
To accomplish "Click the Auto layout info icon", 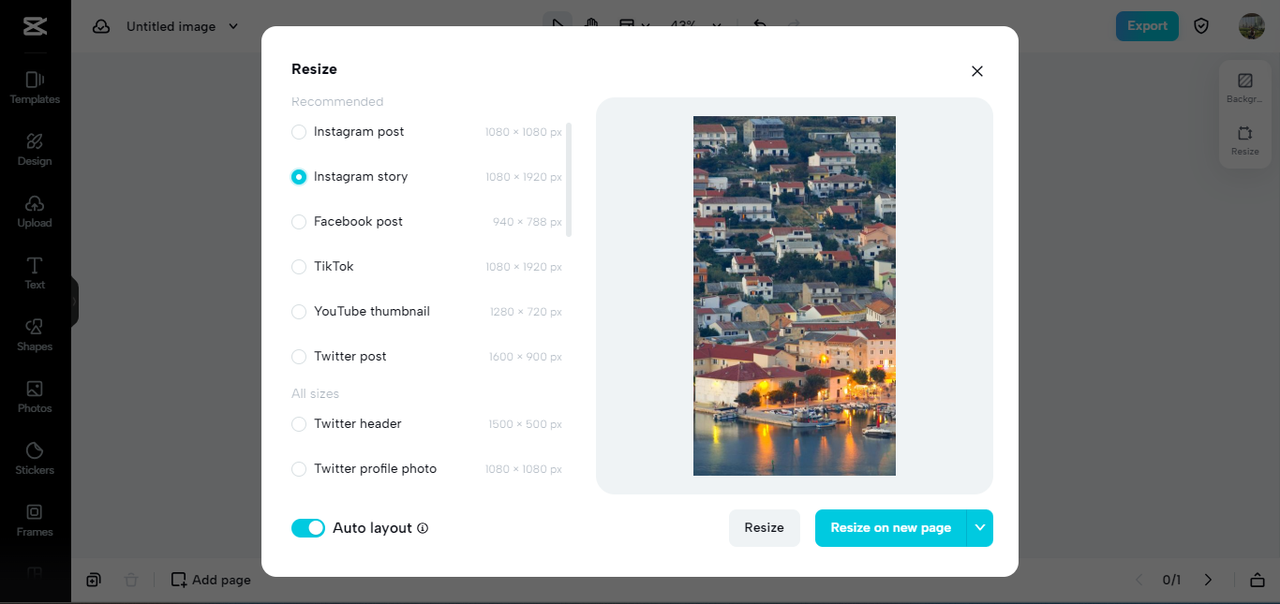I will click(x=422, y=528).
